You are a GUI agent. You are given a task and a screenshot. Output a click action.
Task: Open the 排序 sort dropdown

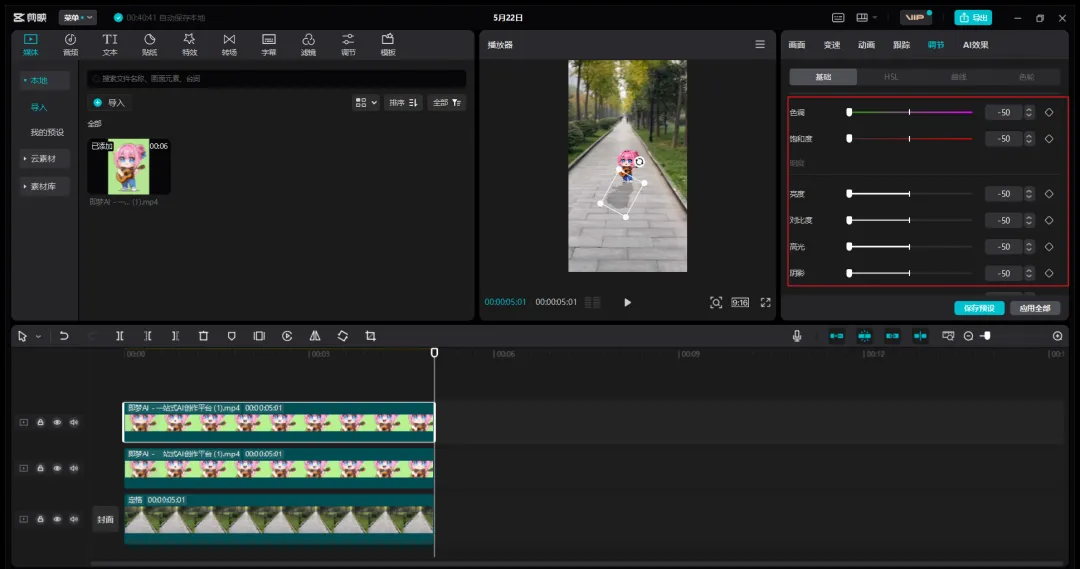(403, 103)
